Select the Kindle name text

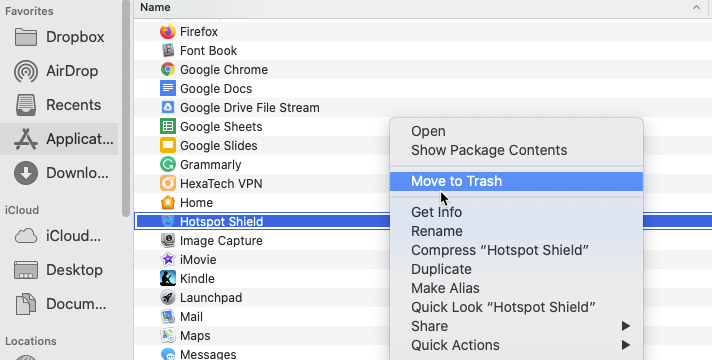(197, 279)
